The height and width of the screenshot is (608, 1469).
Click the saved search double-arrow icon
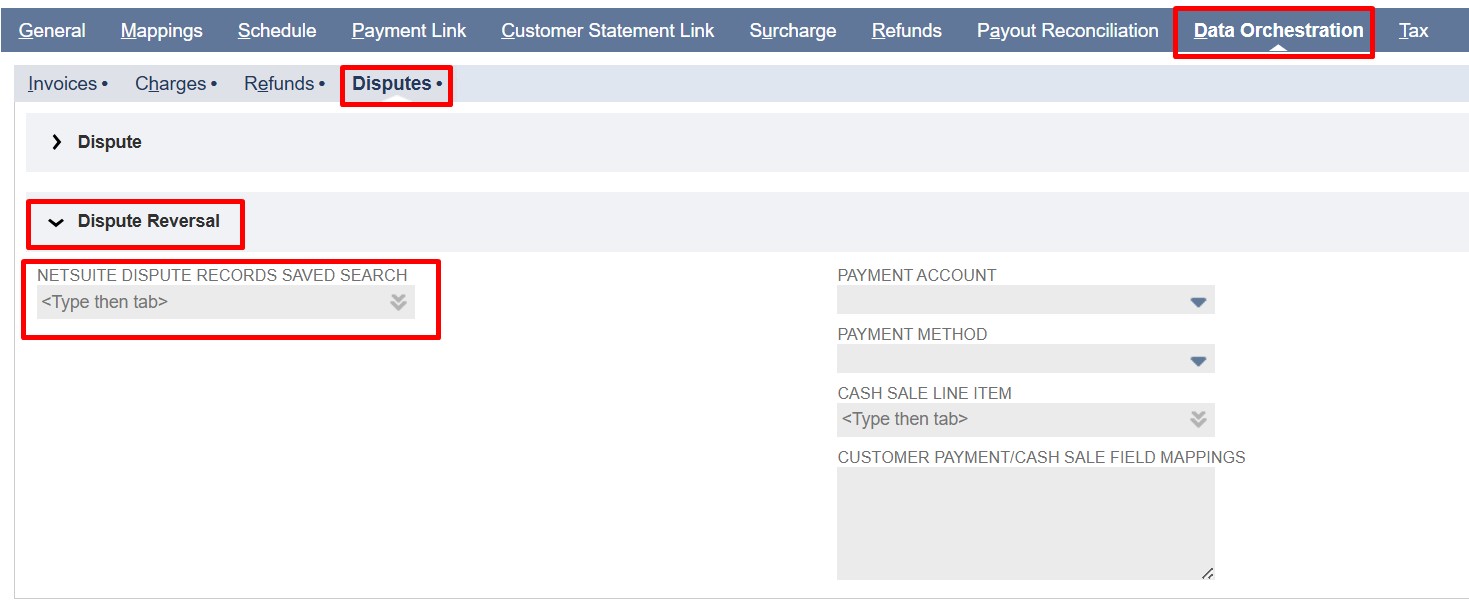[x=398, y=302]
